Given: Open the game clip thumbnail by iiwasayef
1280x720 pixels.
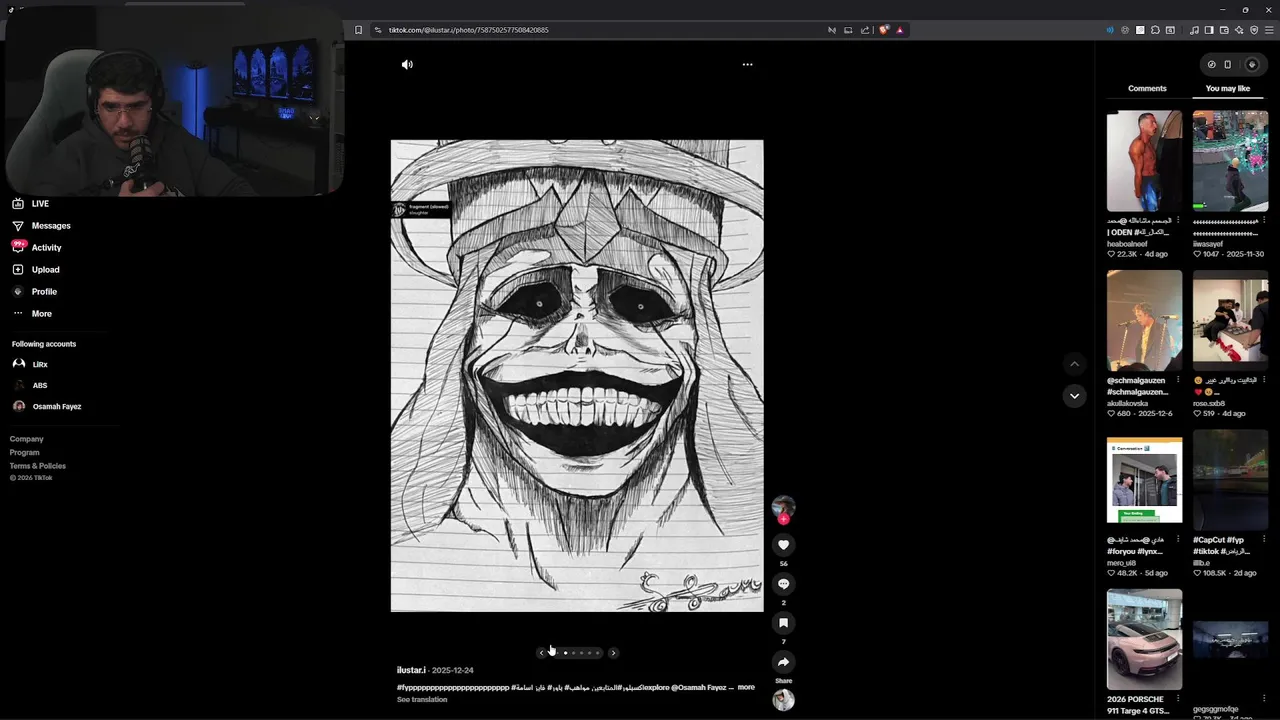Looking at the screenshot, I should click(1230, 161).
